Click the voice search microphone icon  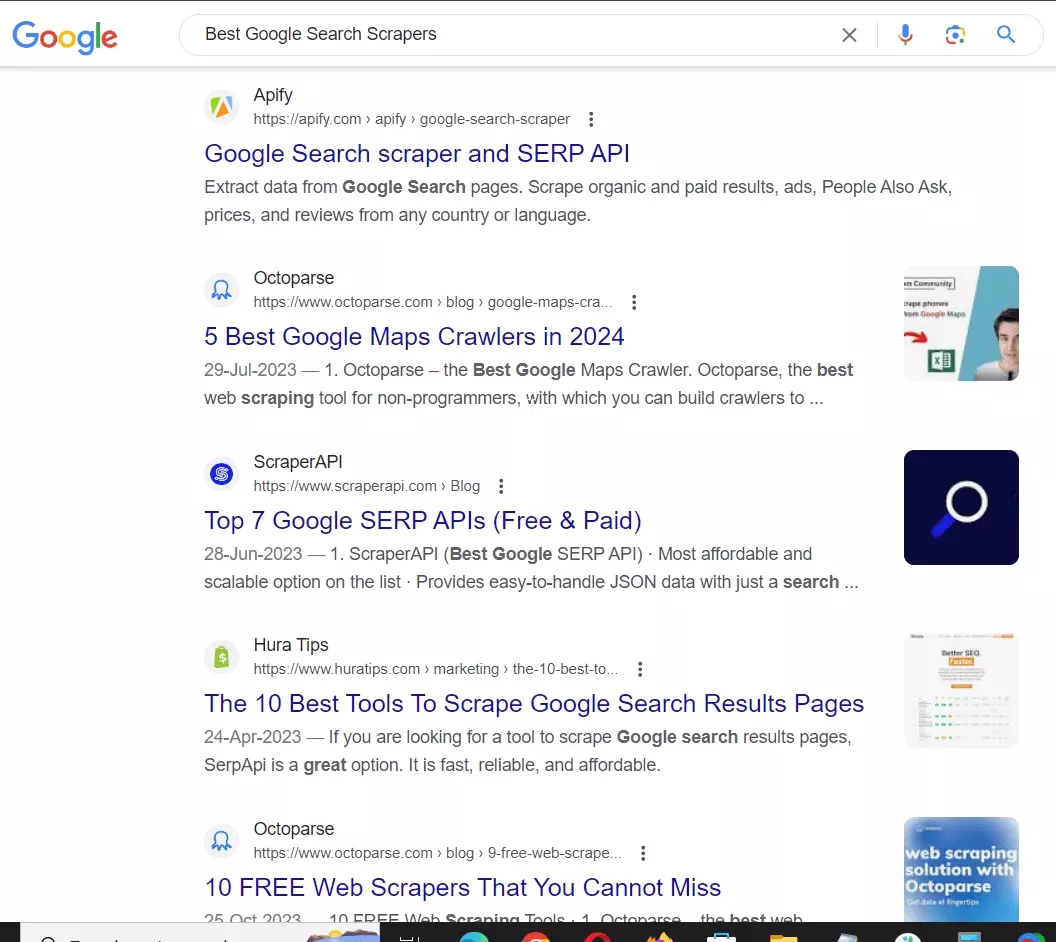[x=905, y=34]
